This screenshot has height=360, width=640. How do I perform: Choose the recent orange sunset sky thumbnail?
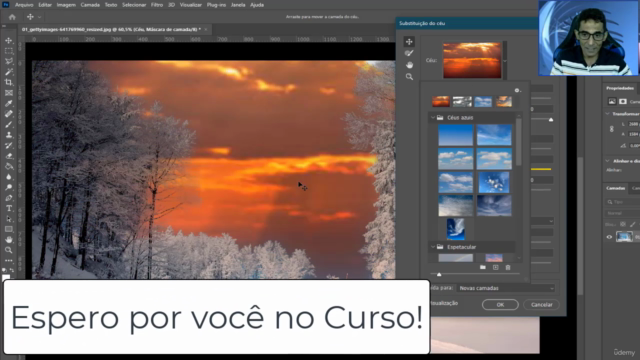[x=441, y=101]
